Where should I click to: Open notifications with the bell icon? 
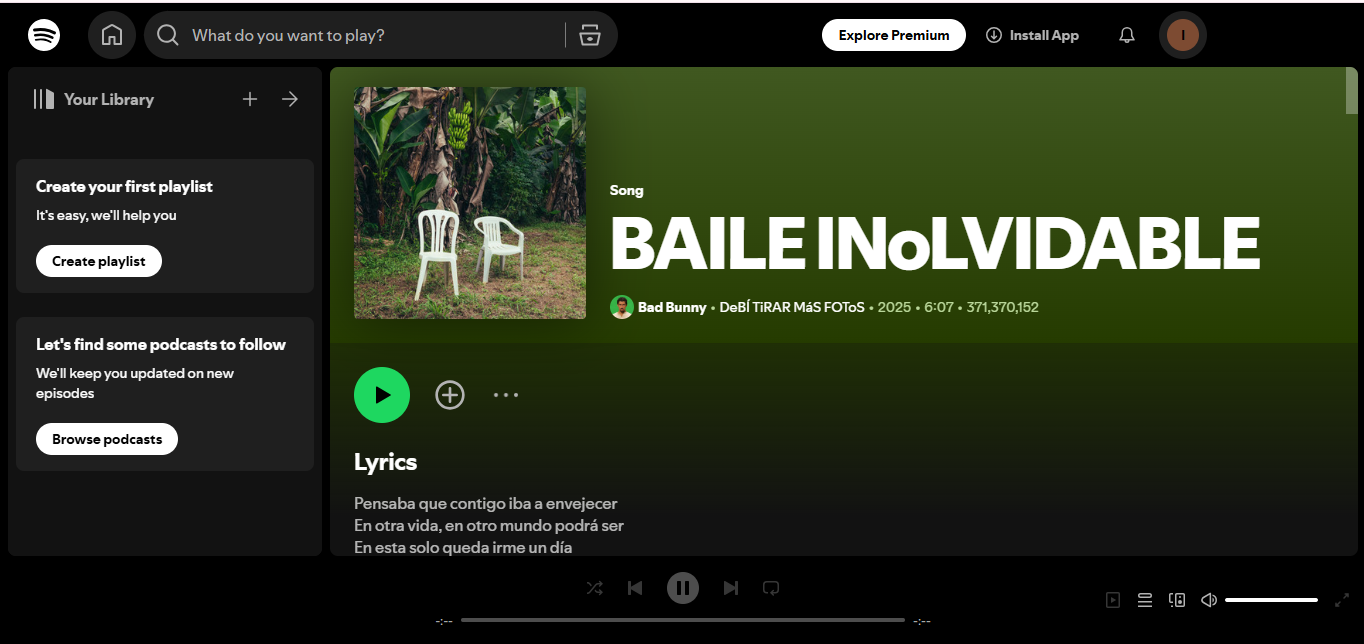click(1126, 34)
